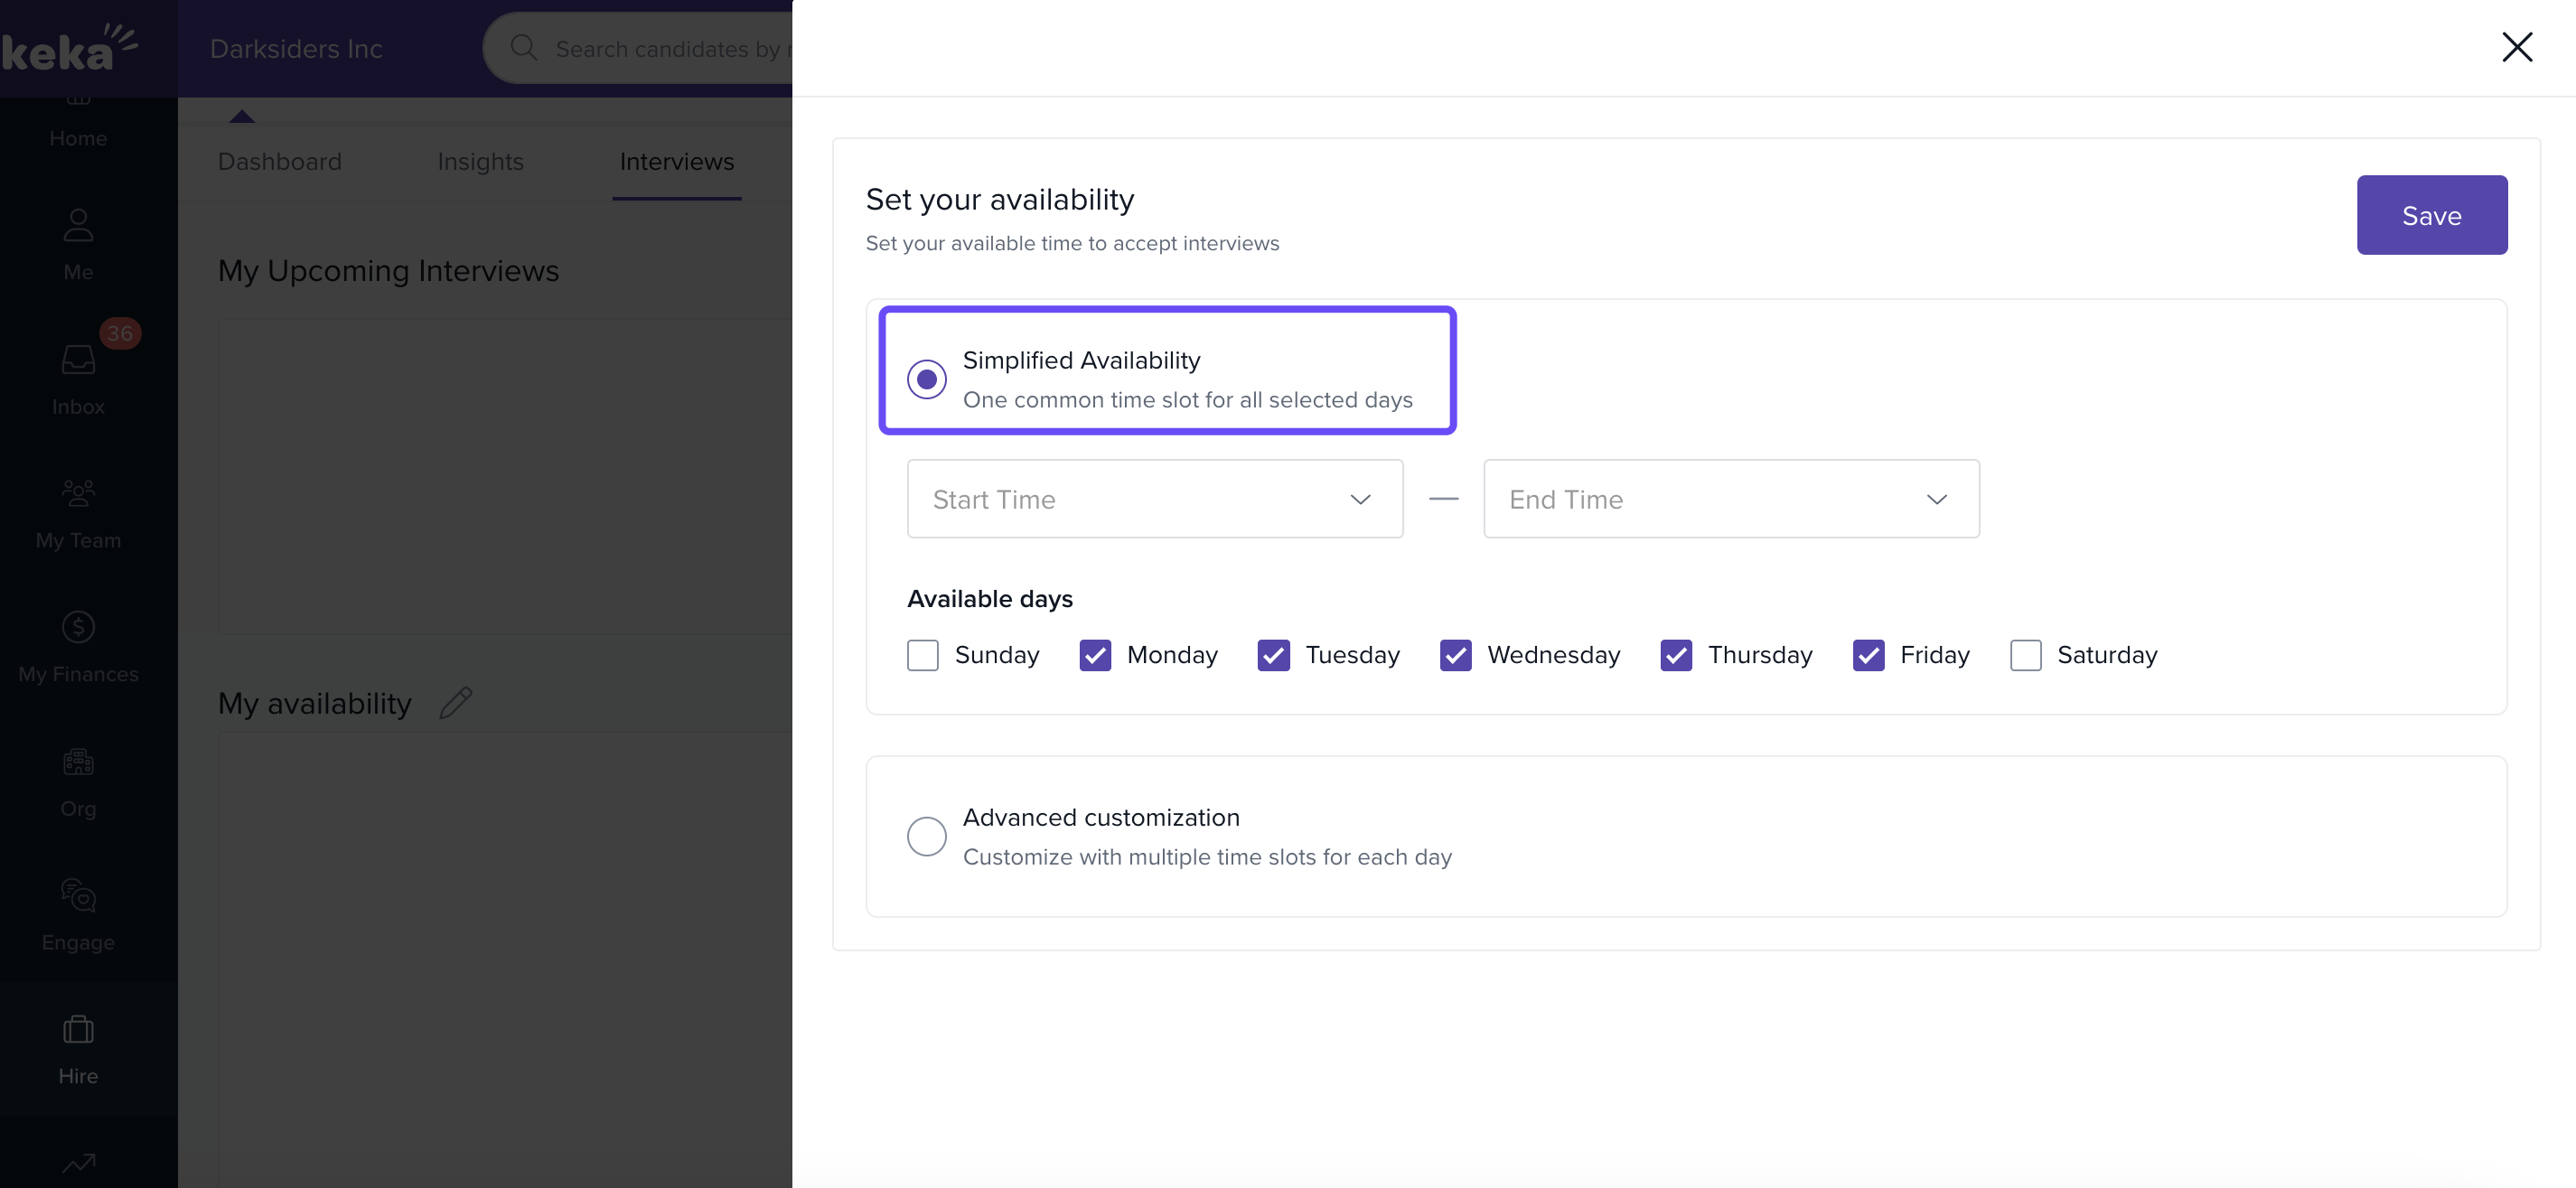Go to My Finances dollar icon
This screenshot has height=1188, width=2576.
(78, 627)
